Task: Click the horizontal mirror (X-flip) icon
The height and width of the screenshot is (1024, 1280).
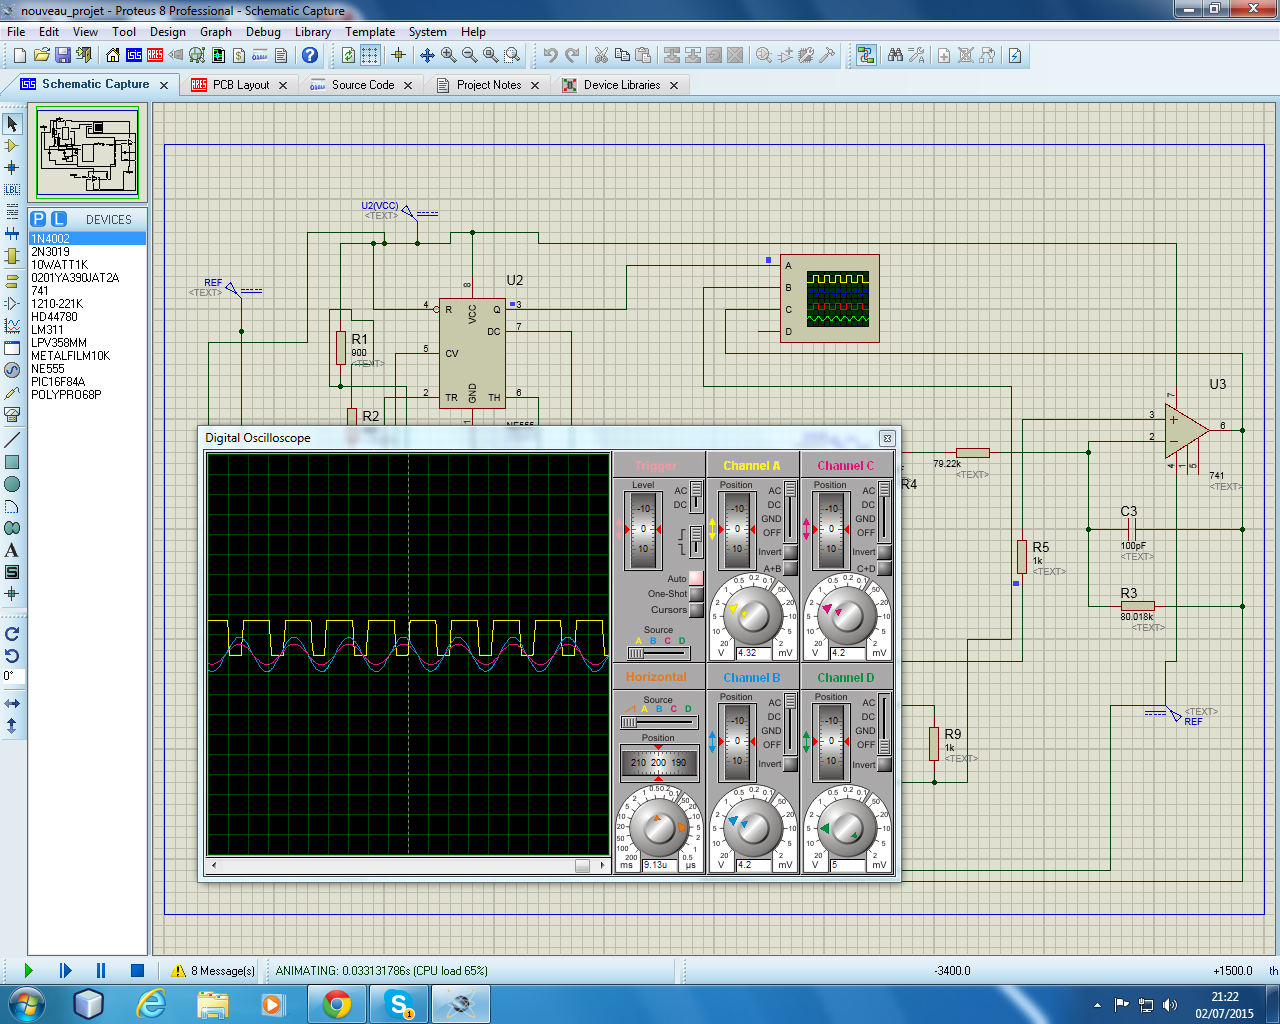Action: click(x=12, y=704)
